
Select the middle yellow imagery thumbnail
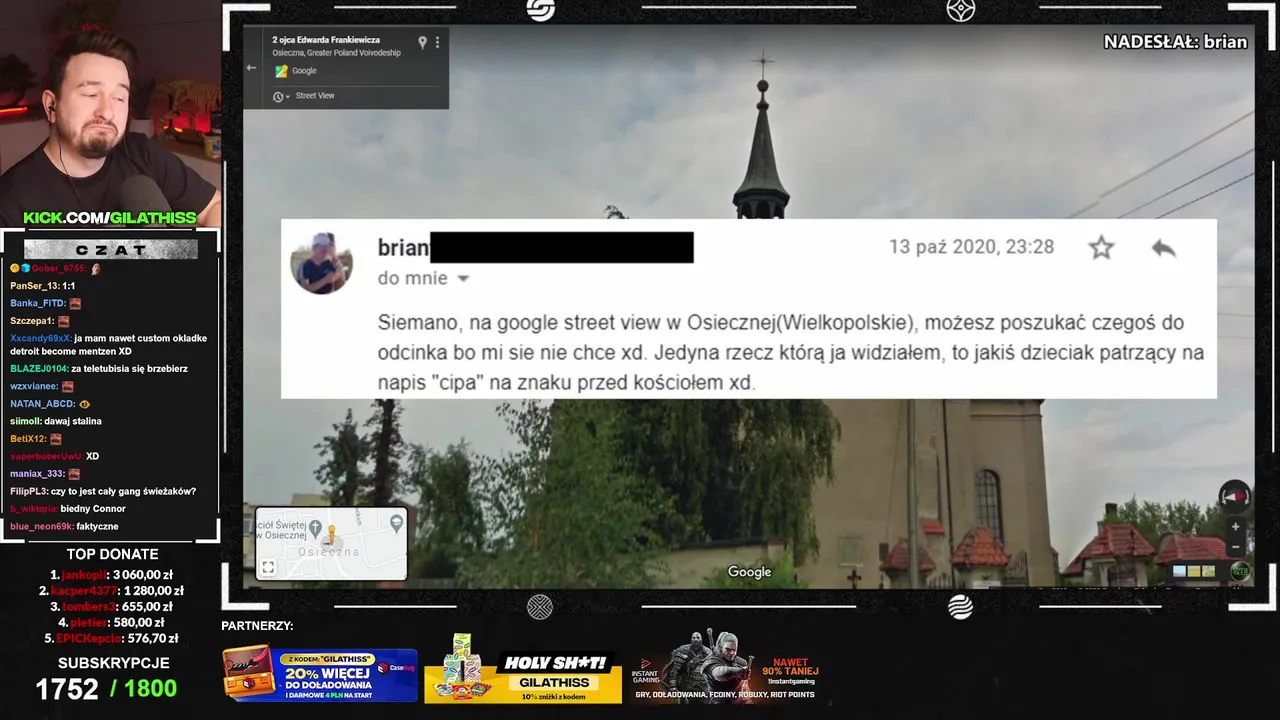(1194, 571)
